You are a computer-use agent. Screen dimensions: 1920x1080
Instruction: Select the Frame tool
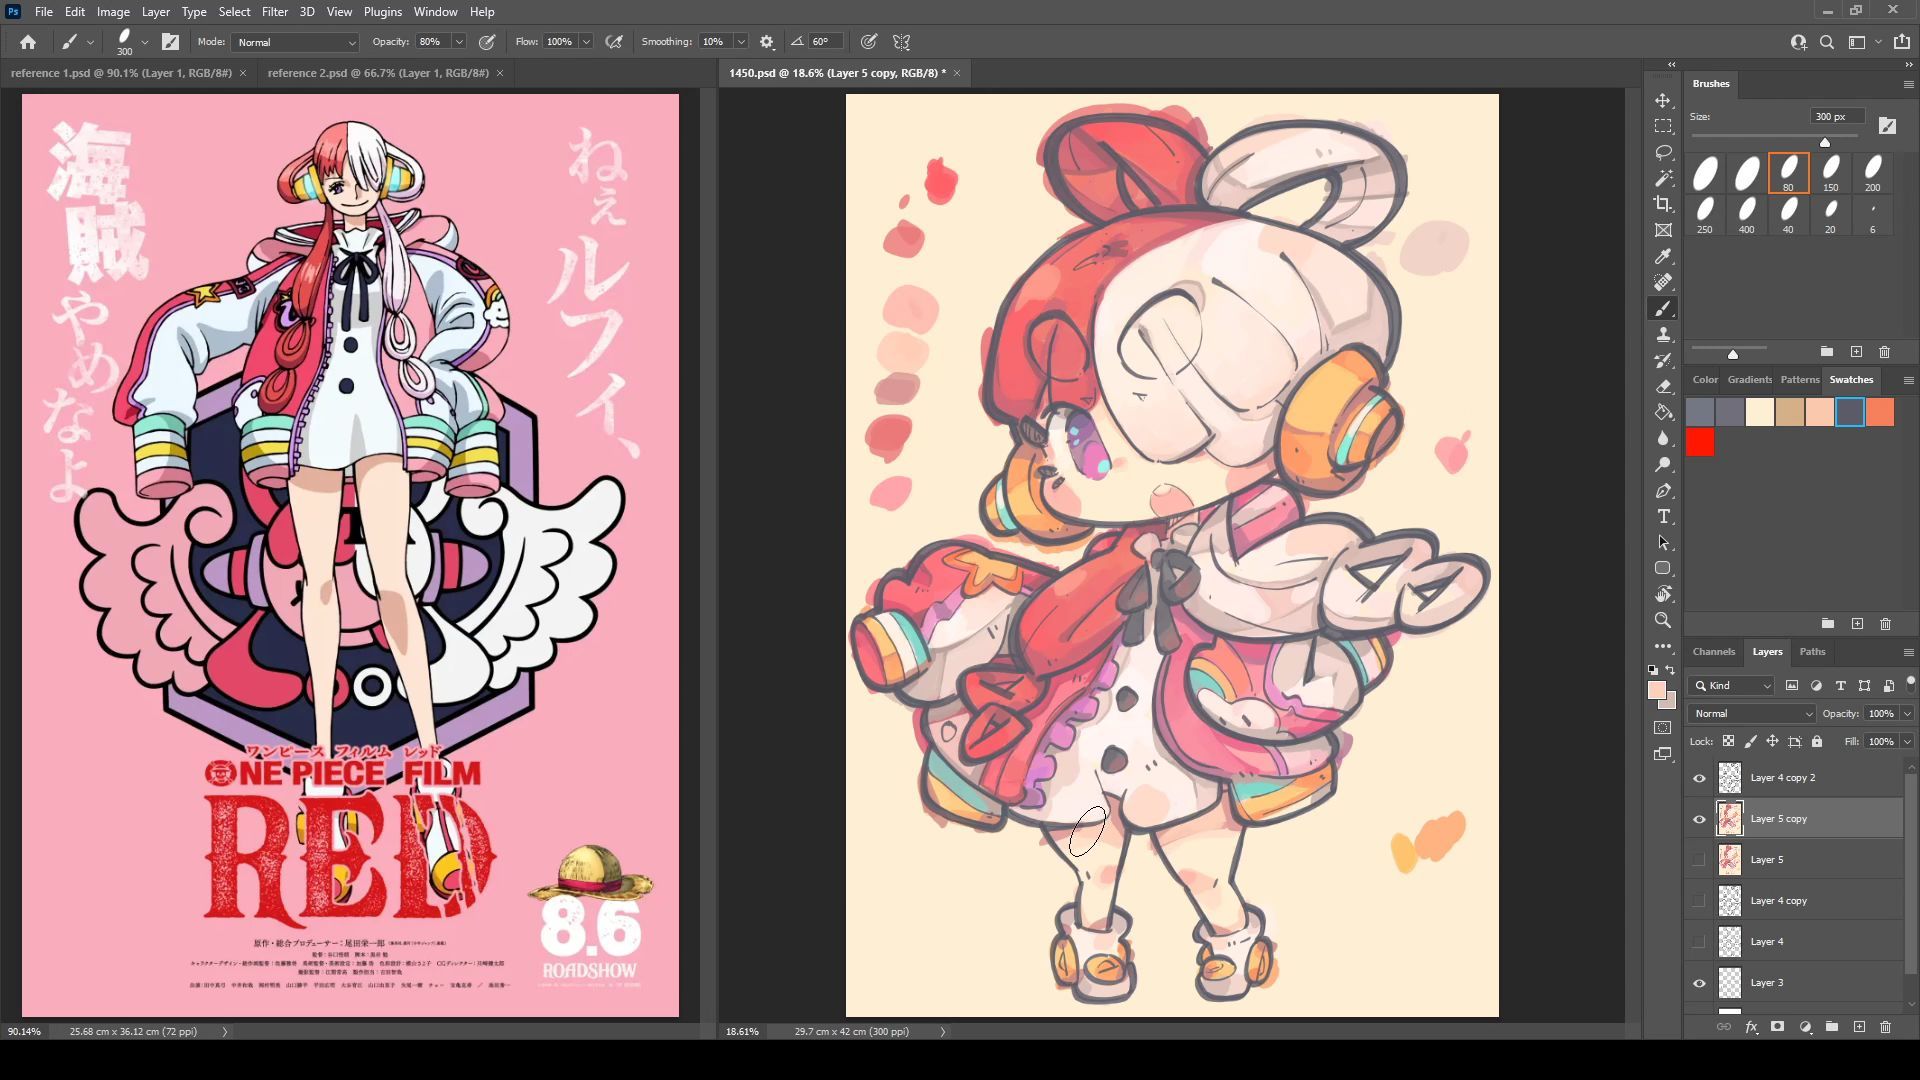pos(1663,231)
